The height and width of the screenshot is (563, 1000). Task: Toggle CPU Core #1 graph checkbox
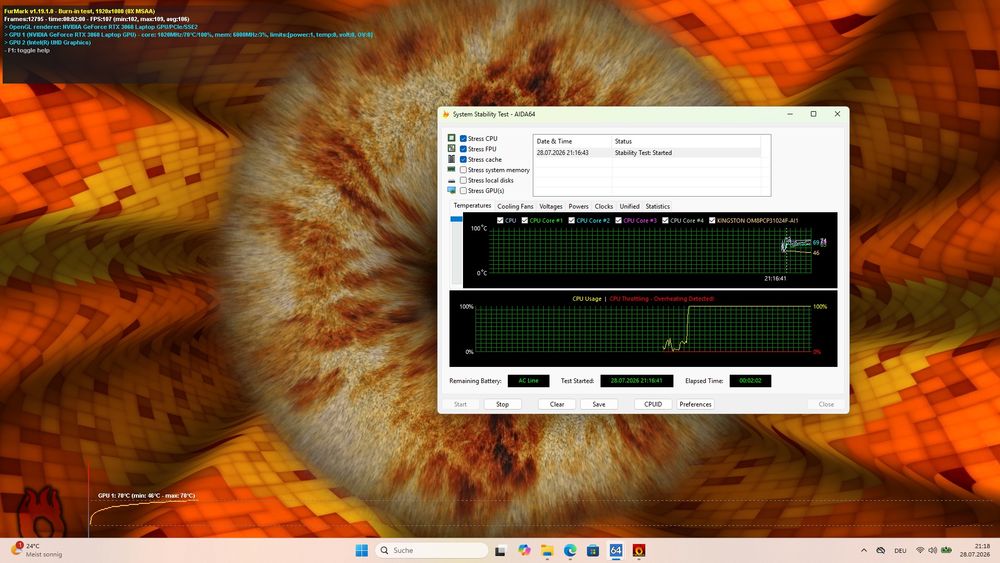coord(525,220)
